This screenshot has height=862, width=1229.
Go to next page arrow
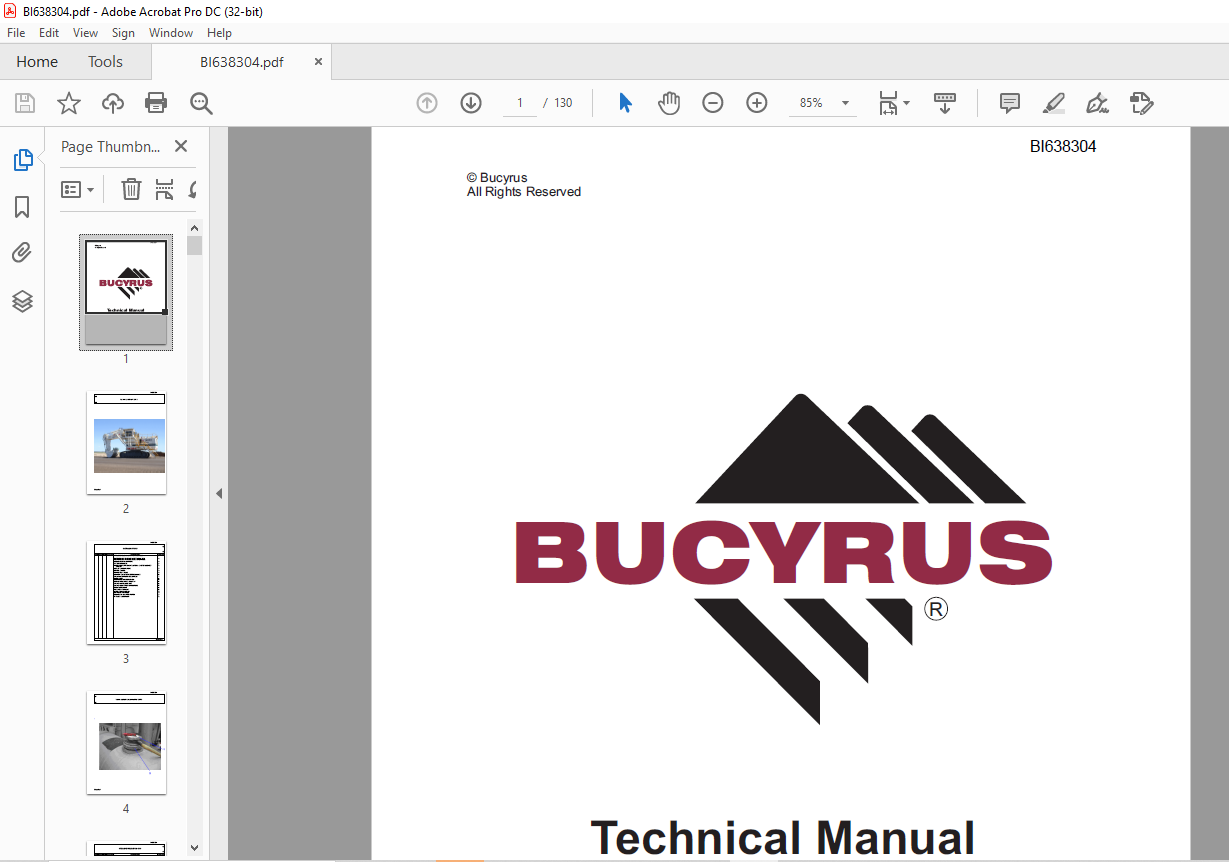[x=471, y=103]
